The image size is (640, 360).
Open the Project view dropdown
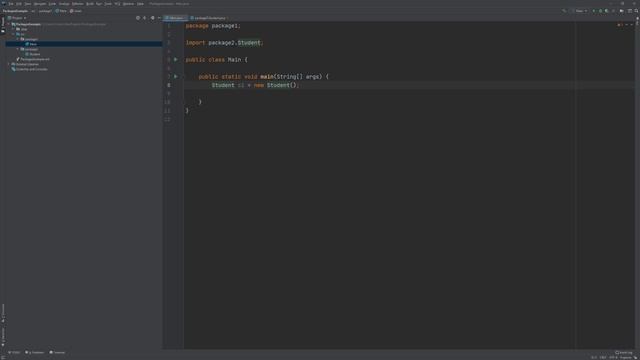pos(17,18)
